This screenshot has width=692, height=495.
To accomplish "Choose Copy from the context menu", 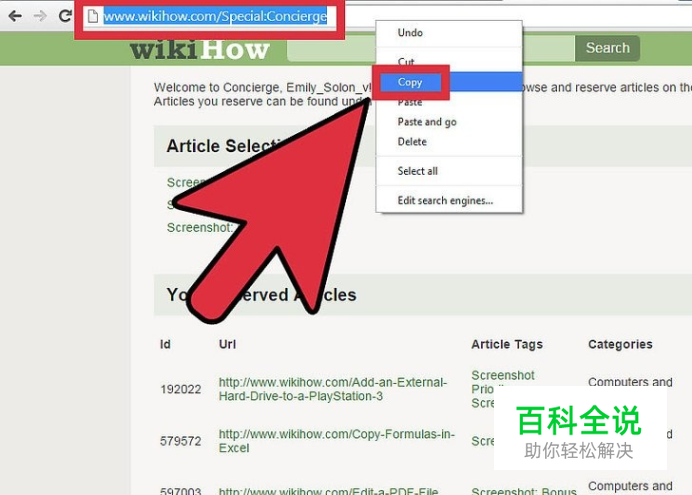I will point(449,82).
